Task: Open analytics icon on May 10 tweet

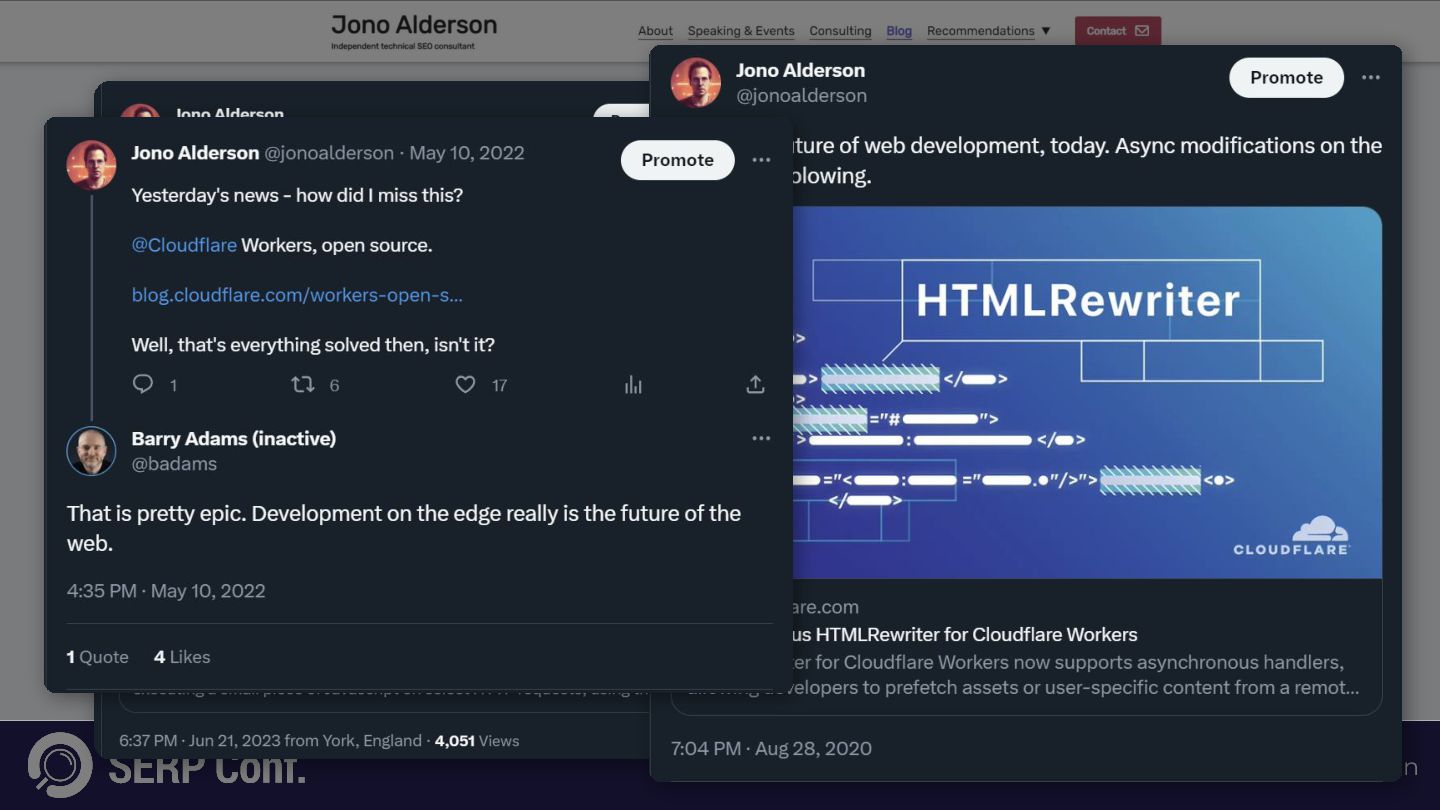Action: [633, 384]
